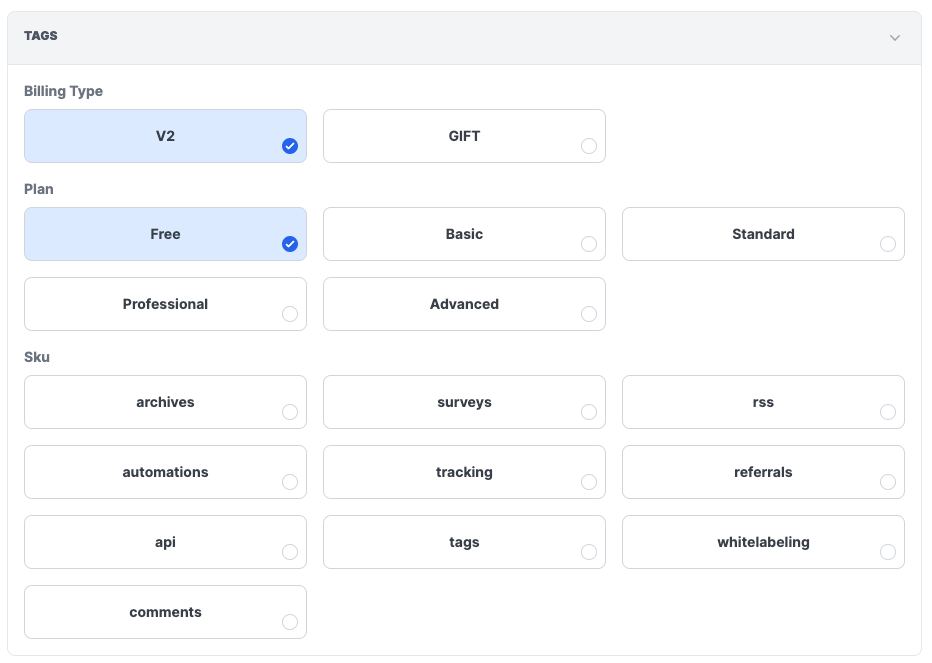This screenshot has height=663, width=932.
Task: Select the rss sku
Action: tap(763, 402)
